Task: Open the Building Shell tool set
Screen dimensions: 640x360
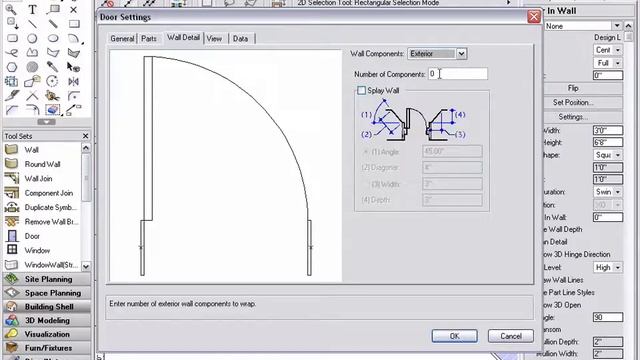Action: coord(47,307)
